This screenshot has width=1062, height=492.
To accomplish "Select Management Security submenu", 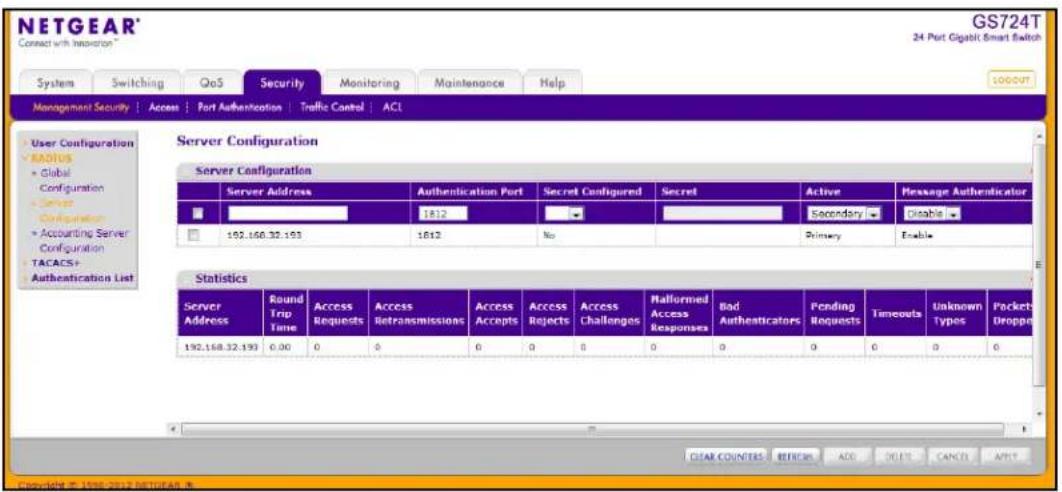I will coord(81,107).
